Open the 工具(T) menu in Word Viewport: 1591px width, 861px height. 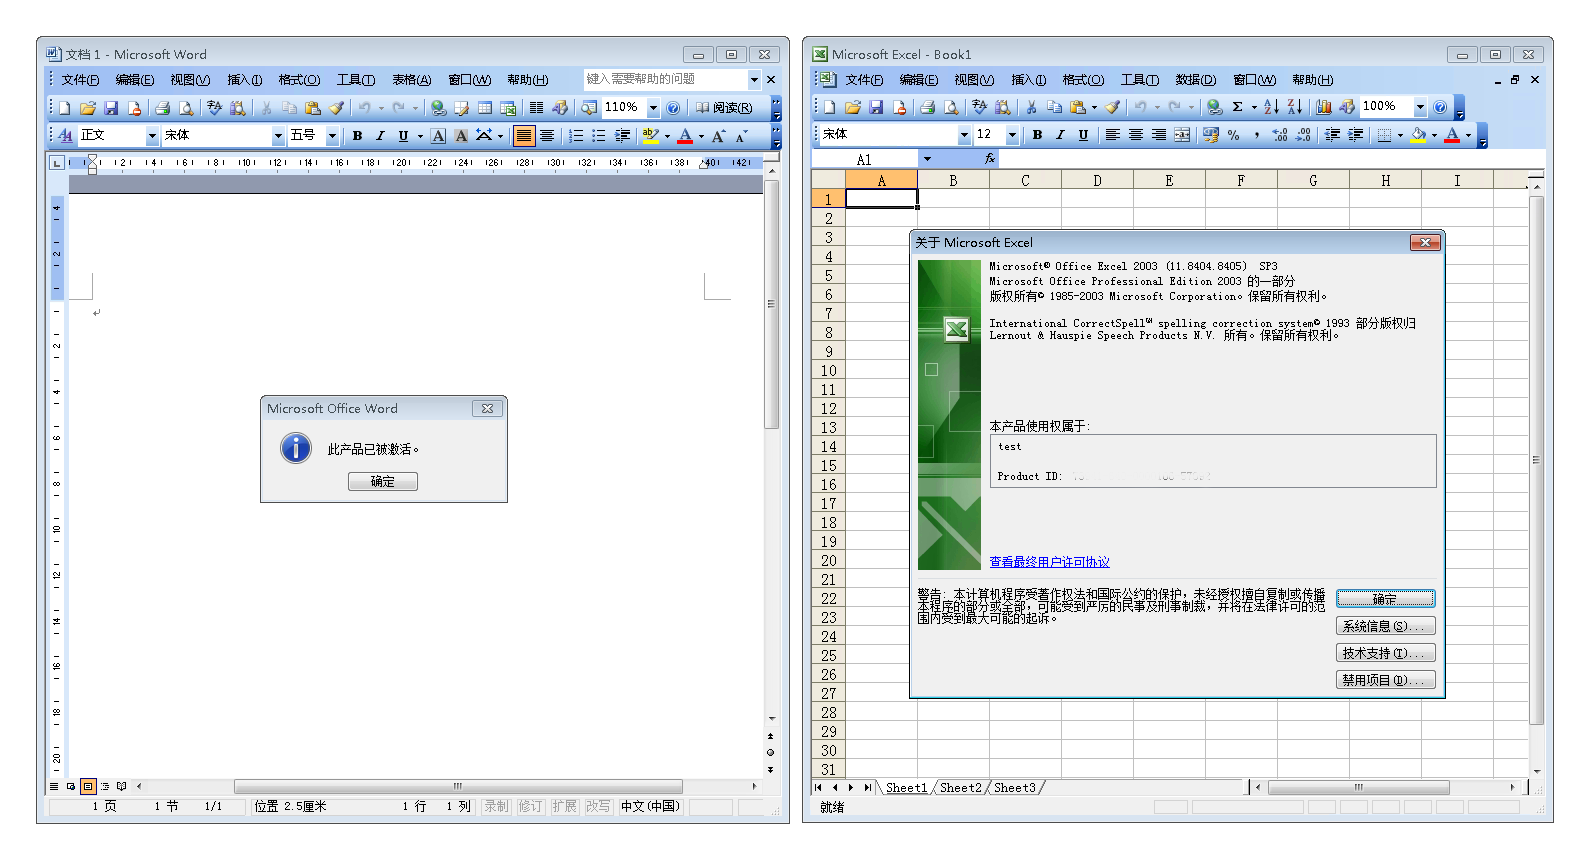pyautogui.click(x=356, y=80)
